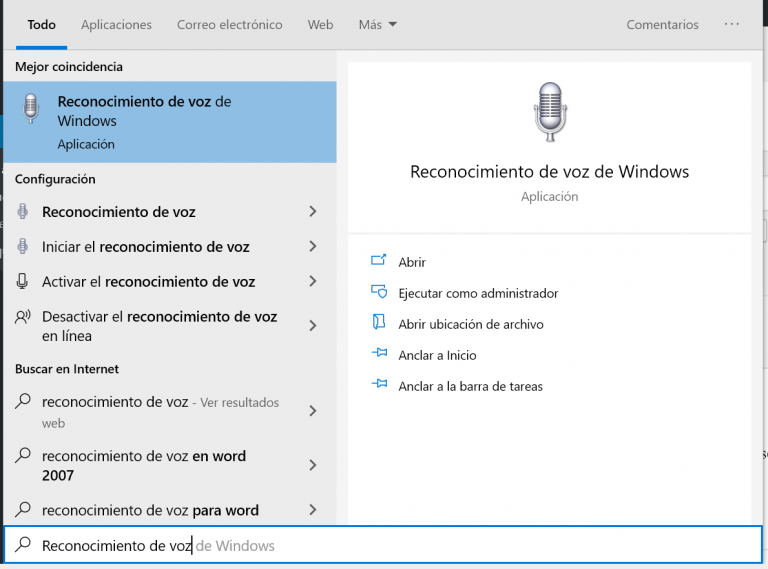The width and height of the screenshot is (768, 569).
Task: Select 'reconocimiento de voz en word 2007' suggestion
Action: pyautogui.click(x=169, y=465)
